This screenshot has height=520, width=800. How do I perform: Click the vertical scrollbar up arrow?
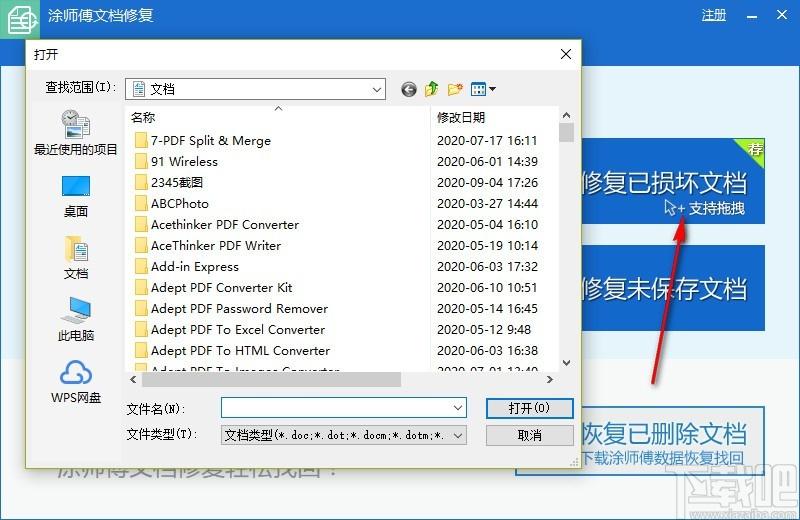pyautogui.click(x=566, y=116)
